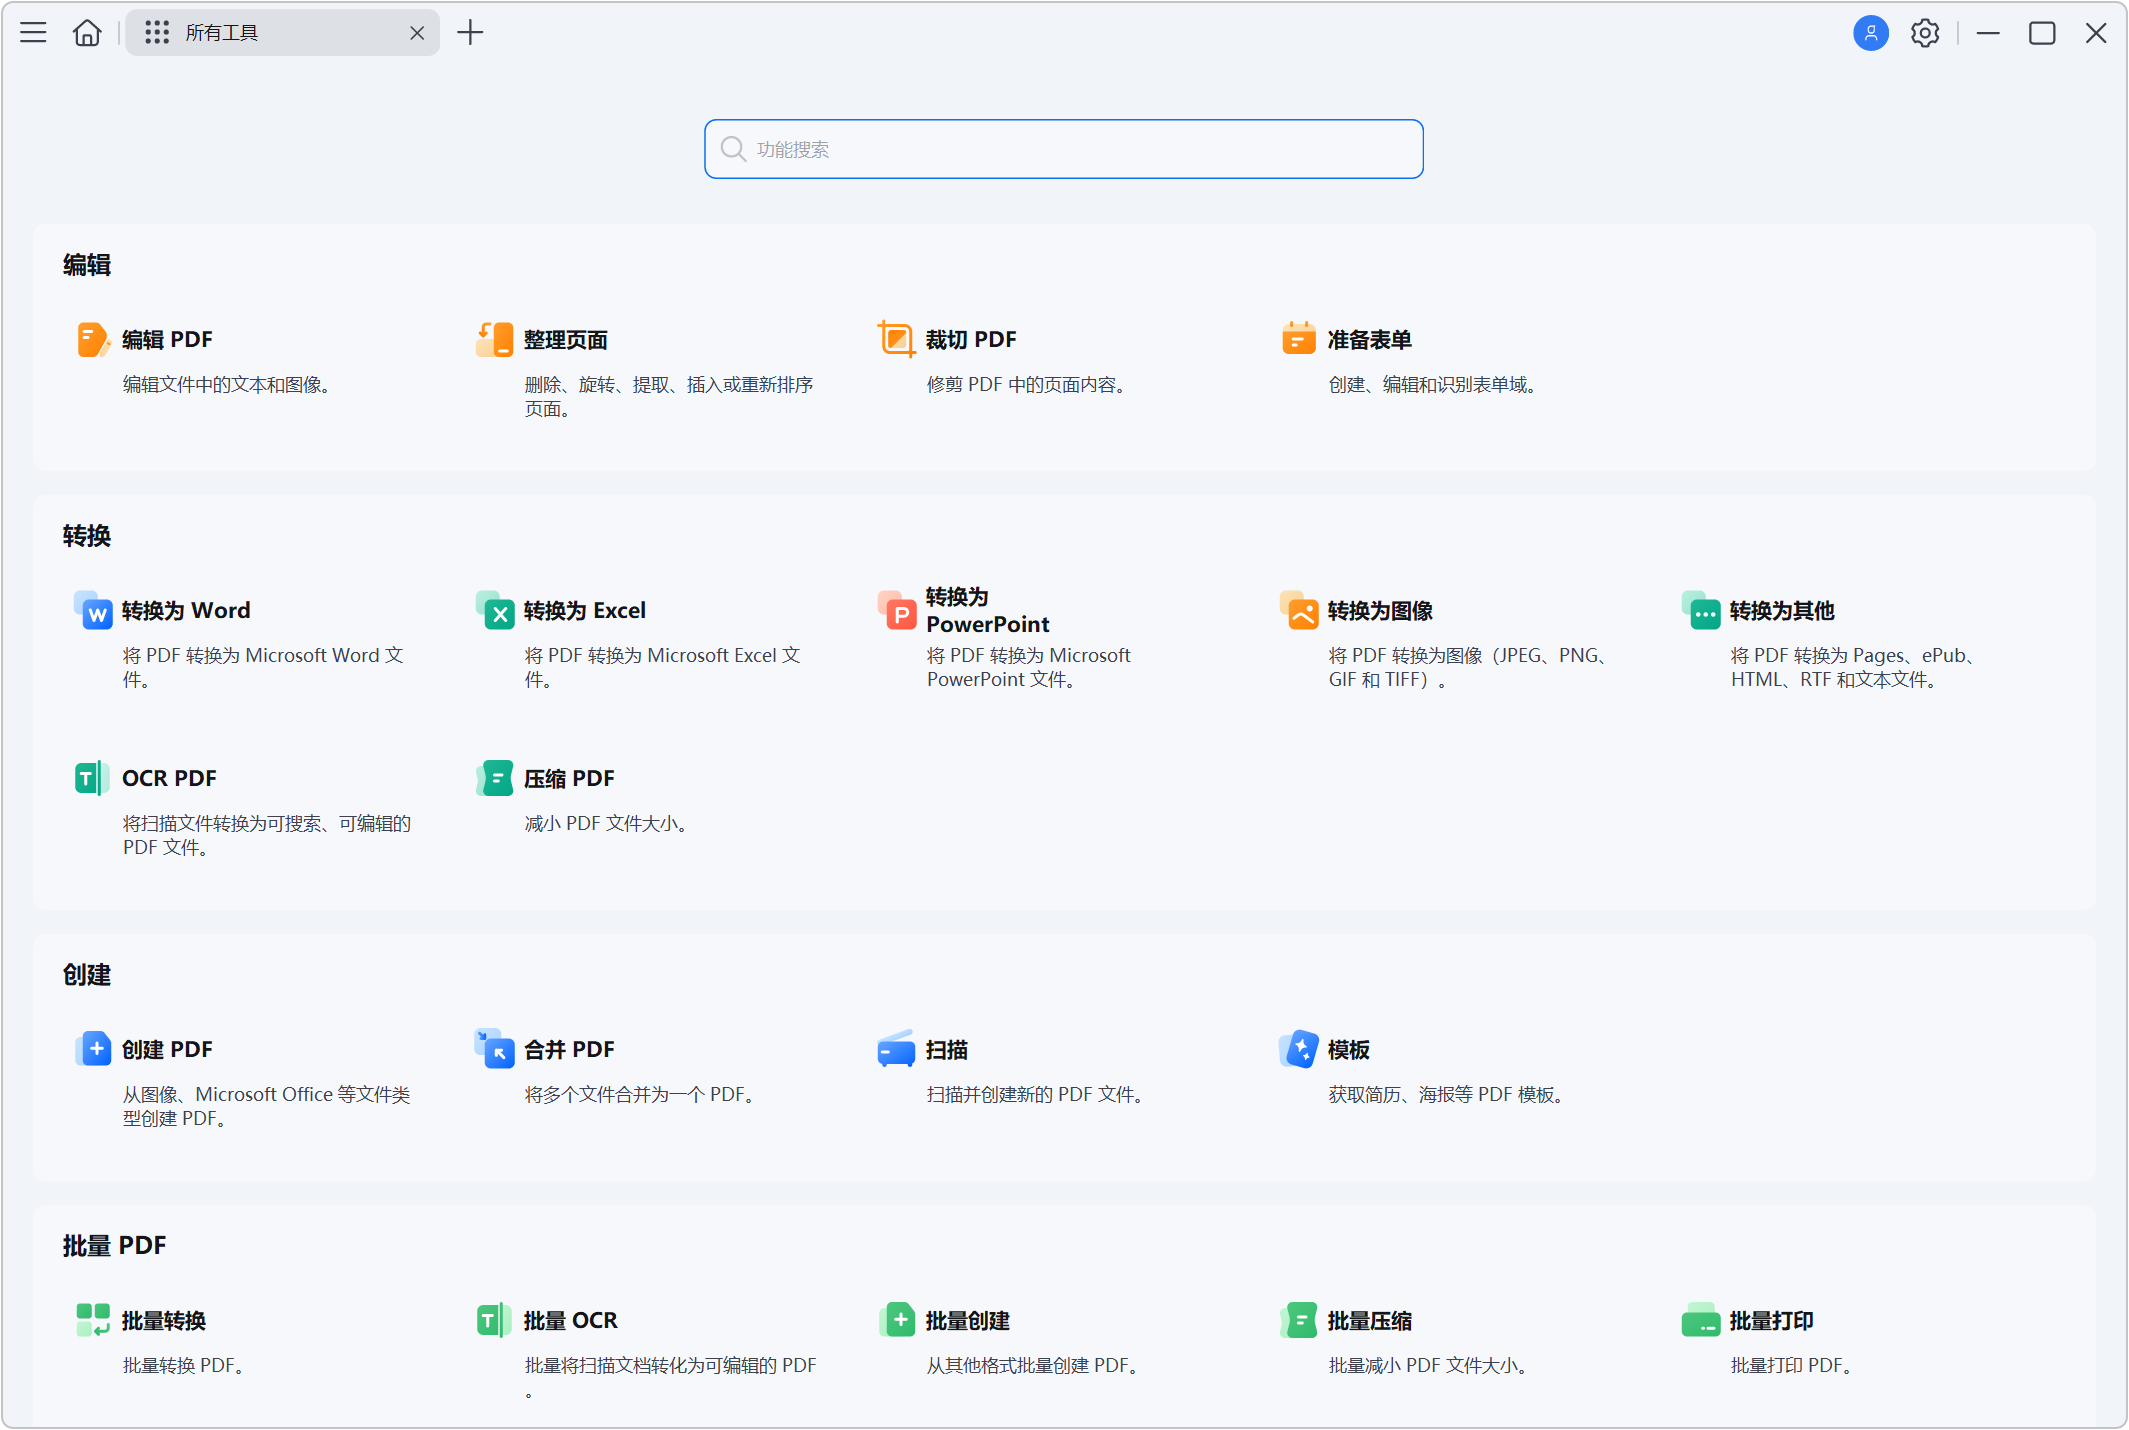The height and width of the screenshot is (1430, 2129).
Task: Click the 创建 PDF icon
Action: (93, 1050)
